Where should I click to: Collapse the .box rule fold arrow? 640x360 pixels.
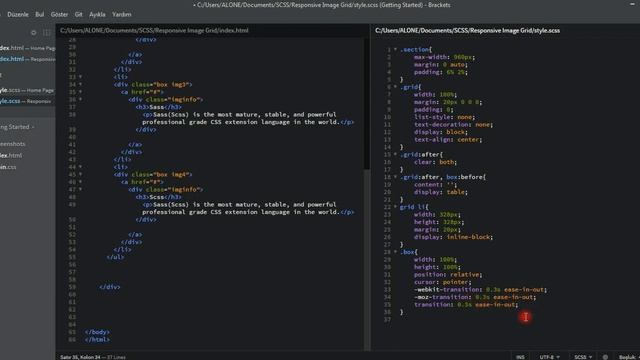395,252
